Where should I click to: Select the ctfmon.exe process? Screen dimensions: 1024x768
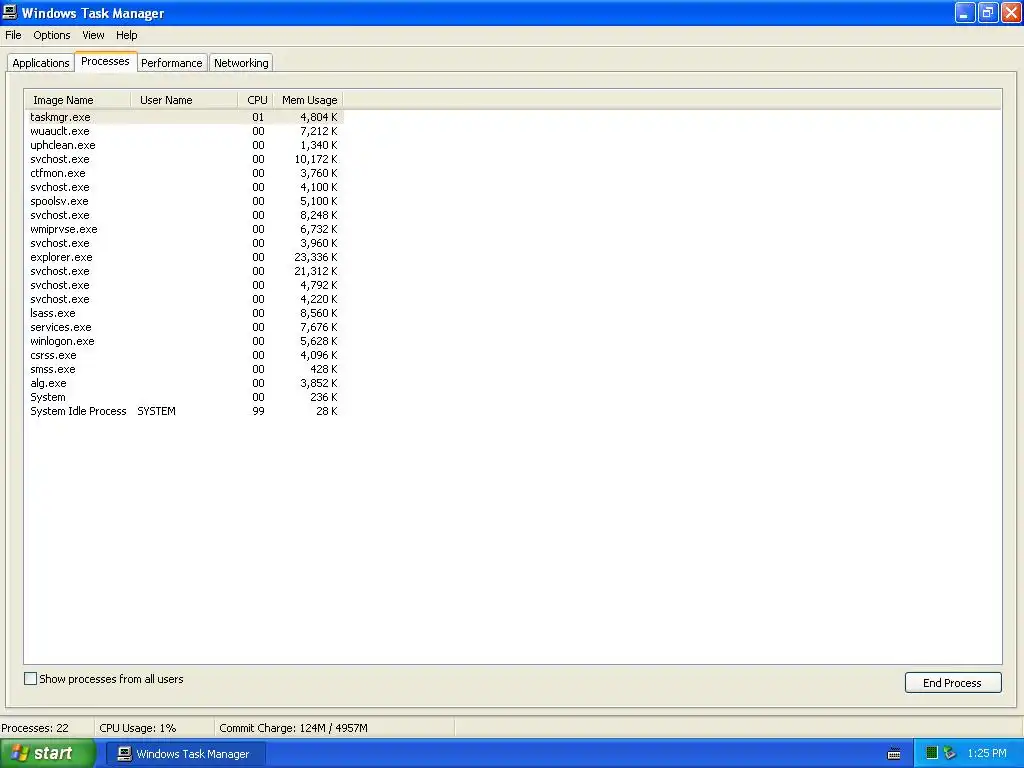point(184,173)
